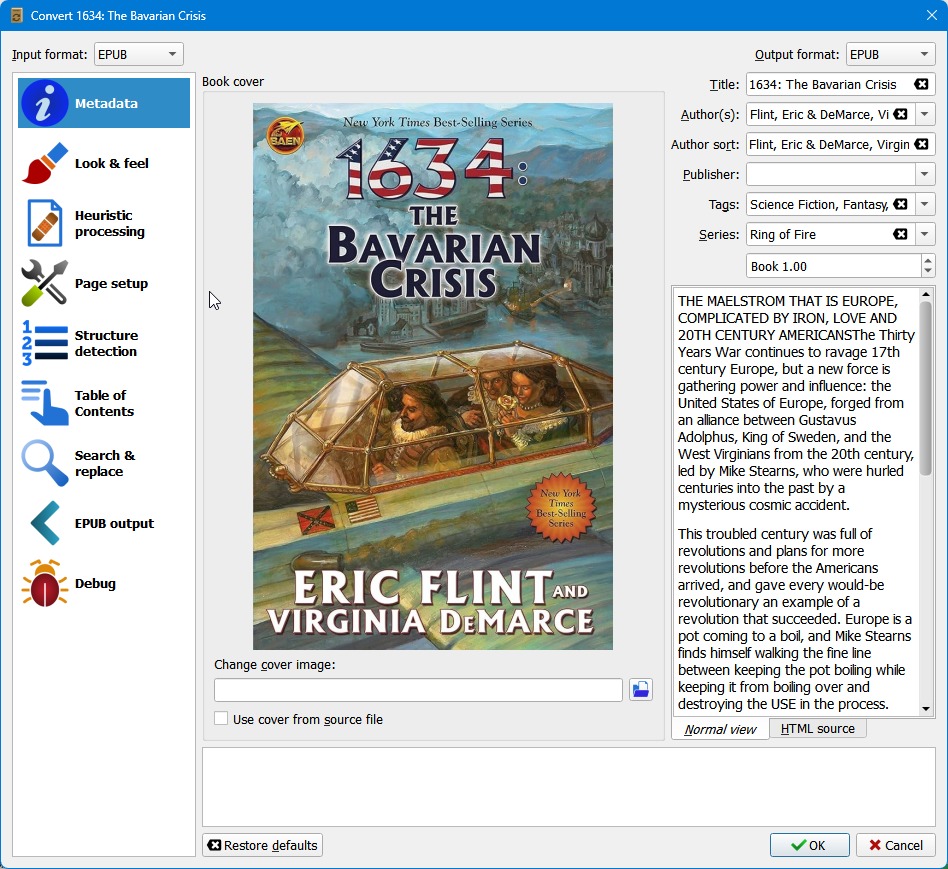
Task: Click the Change cover image path field
Action: pos(418,689)
